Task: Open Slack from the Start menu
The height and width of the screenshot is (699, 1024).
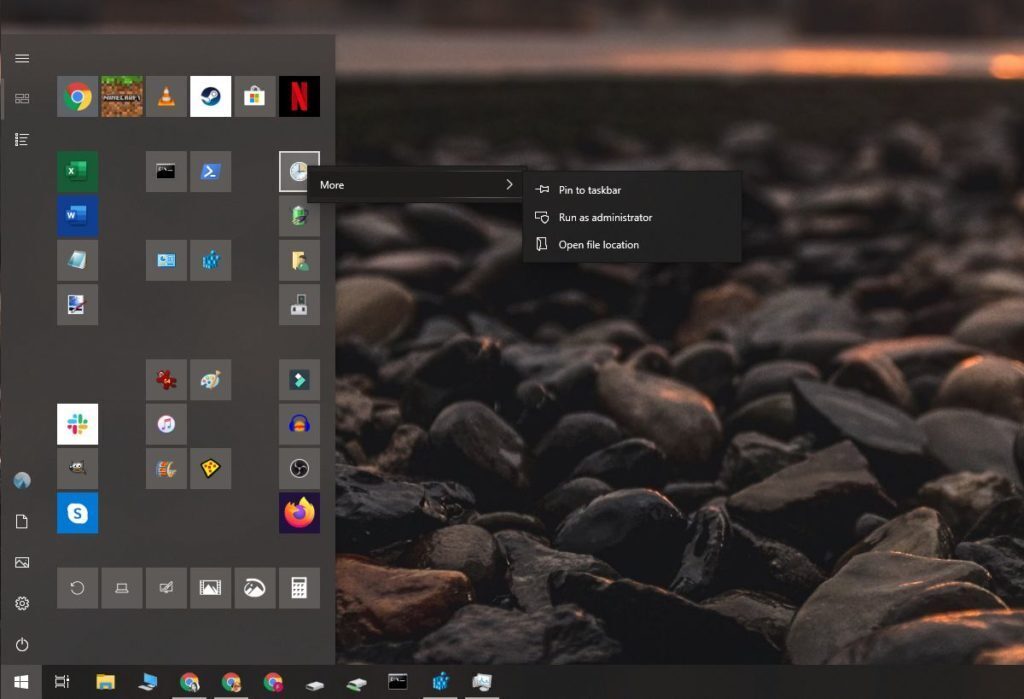Action: click(78, 424)
